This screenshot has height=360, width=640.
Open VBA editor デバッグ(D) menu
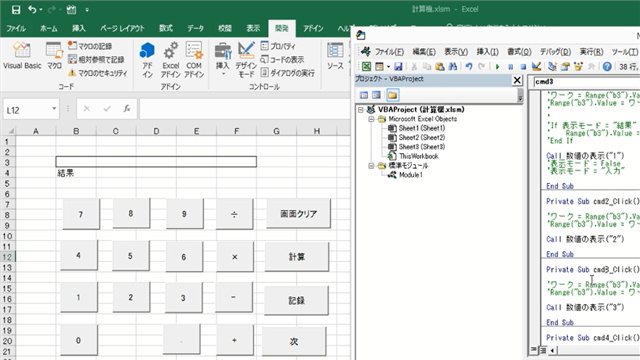click(x=555, y=52)
